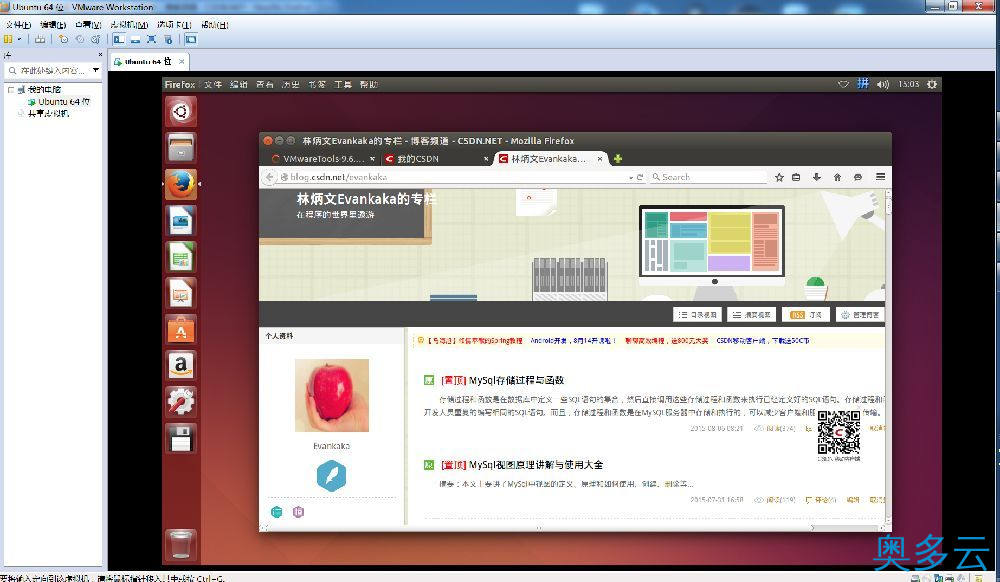The width and height of the screenshot is (1000, 582).
Task: Switch the blog to 摘要视图 summary view
Action: click(x=751, y=314)
